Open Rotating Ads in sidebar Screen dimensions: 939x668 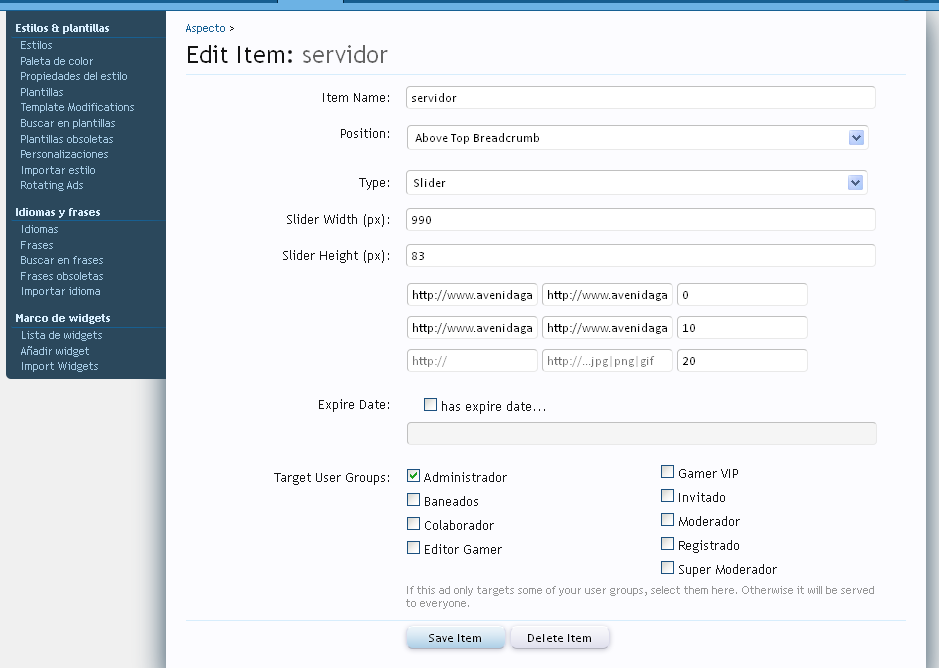pos(52,185)
